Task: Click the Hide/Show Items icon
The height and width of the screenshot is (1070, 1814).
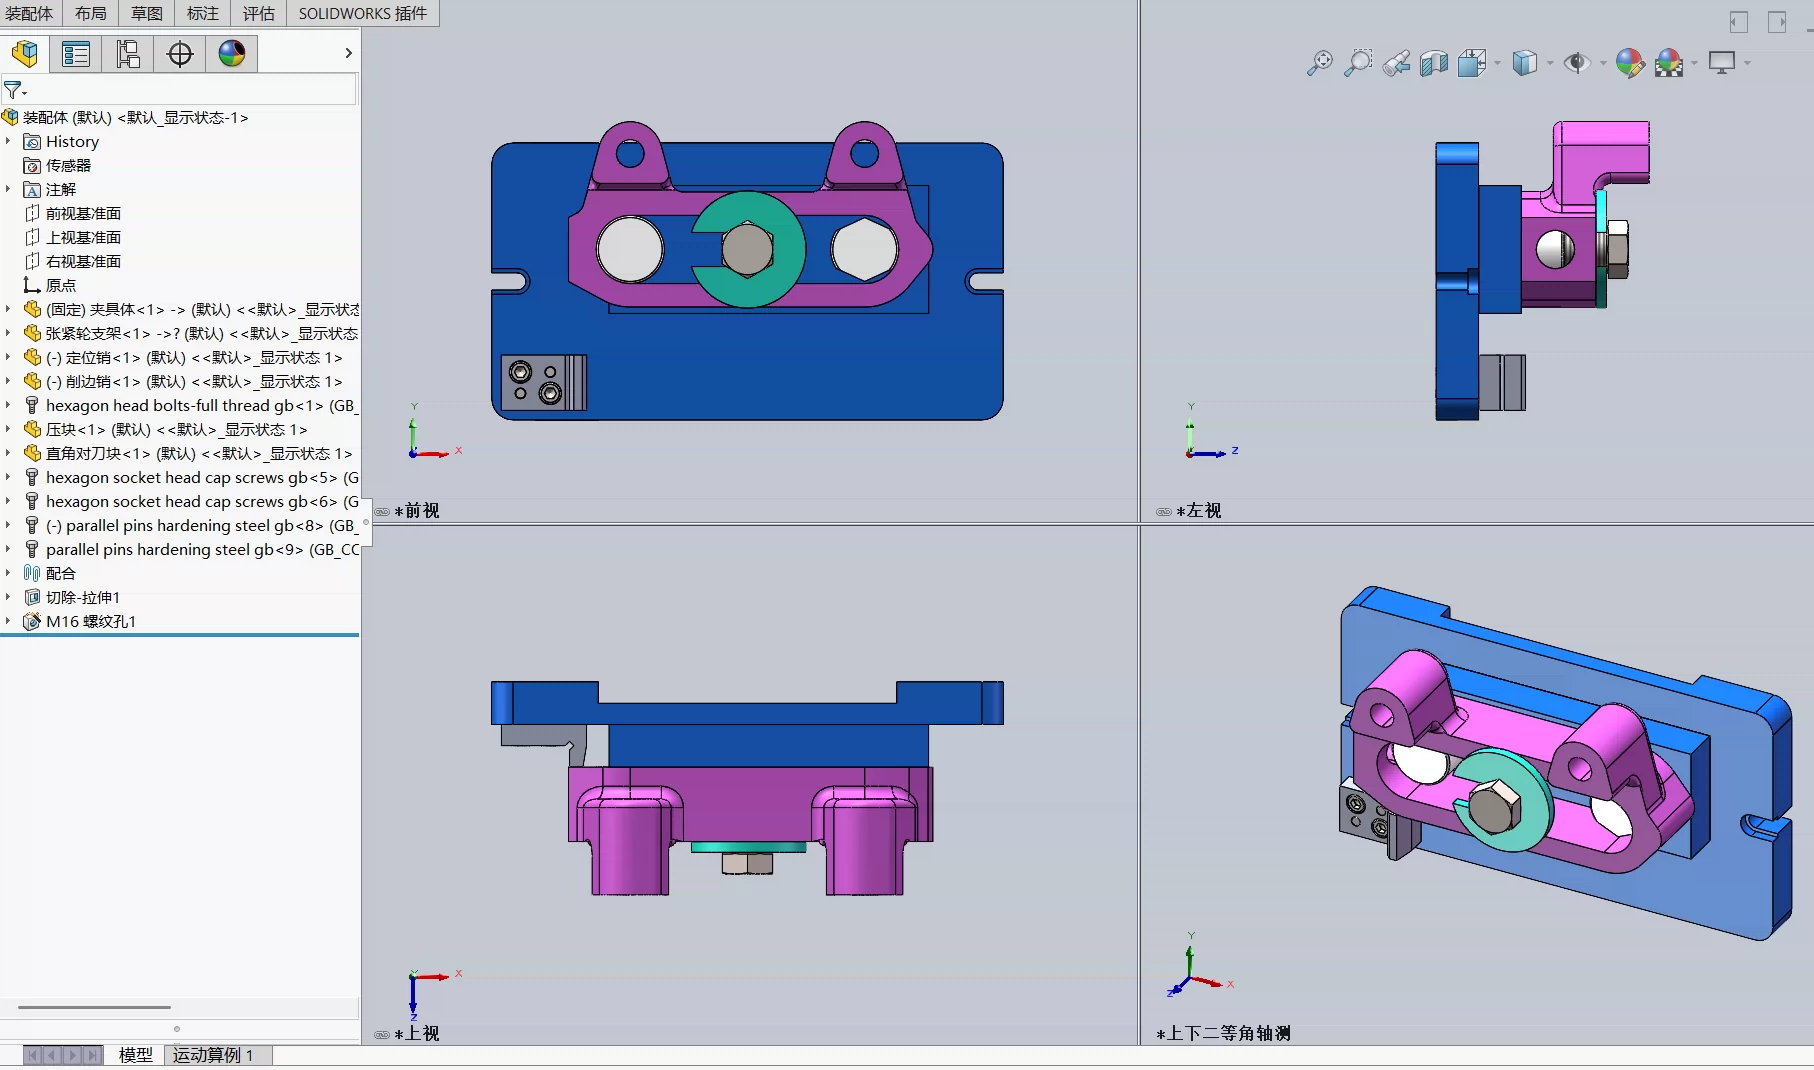Action: point(1577,63)
